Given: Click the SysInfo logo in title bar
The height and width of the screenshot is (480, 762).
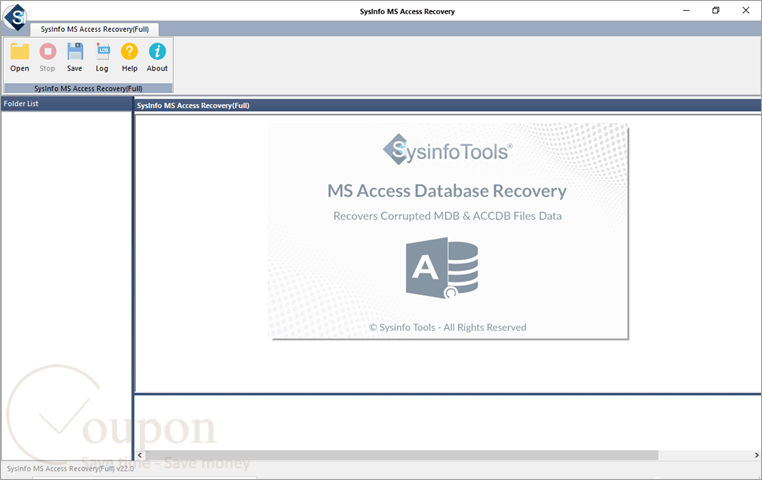Looking at the screenshot, I should (16, 17).
